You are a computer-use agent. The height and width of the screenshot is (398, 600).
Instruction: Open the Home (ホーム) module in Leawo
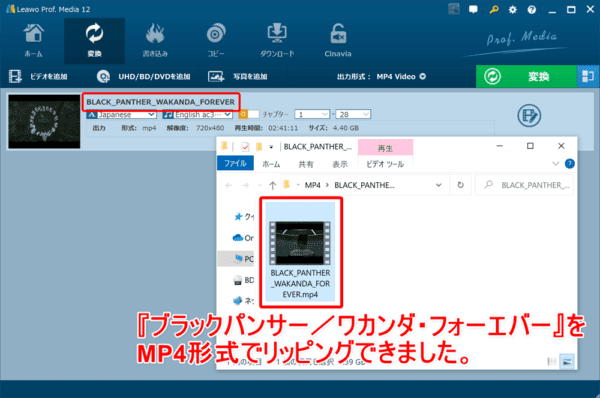coord(33,41)
